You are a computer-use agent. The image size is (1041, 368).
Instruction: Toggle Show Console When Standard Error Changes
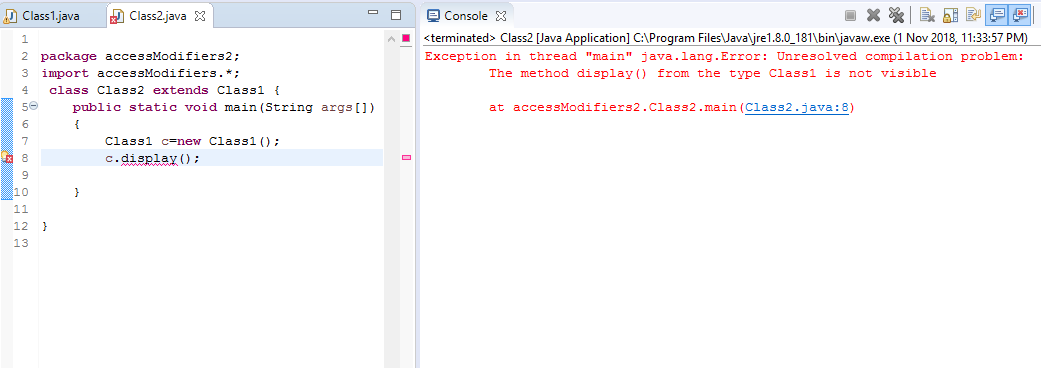1019,15
